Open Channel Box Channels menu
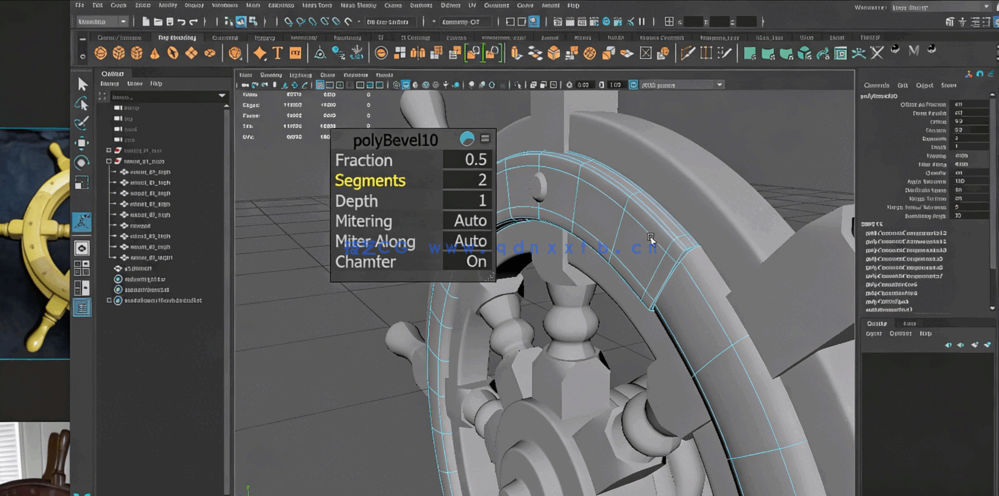Viewport: 999px width, 496px height. (877, 85)
